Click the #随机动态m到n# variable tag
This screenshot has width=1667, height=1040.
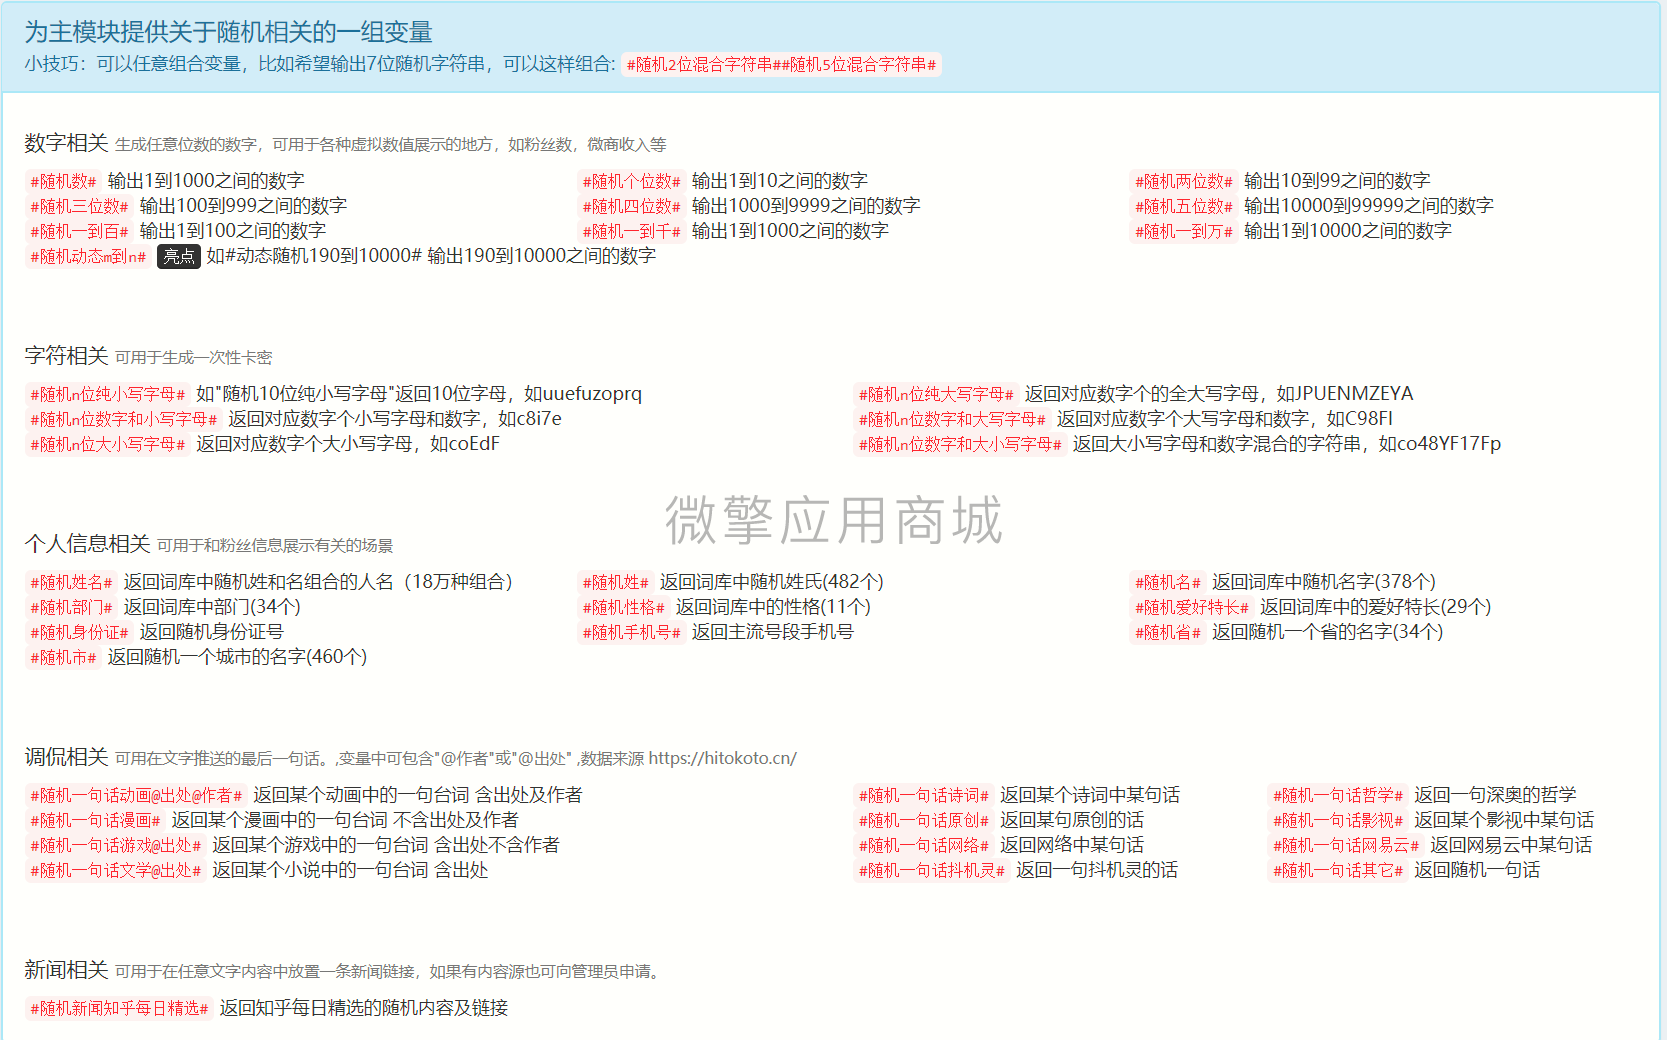(x=88, y=256)
